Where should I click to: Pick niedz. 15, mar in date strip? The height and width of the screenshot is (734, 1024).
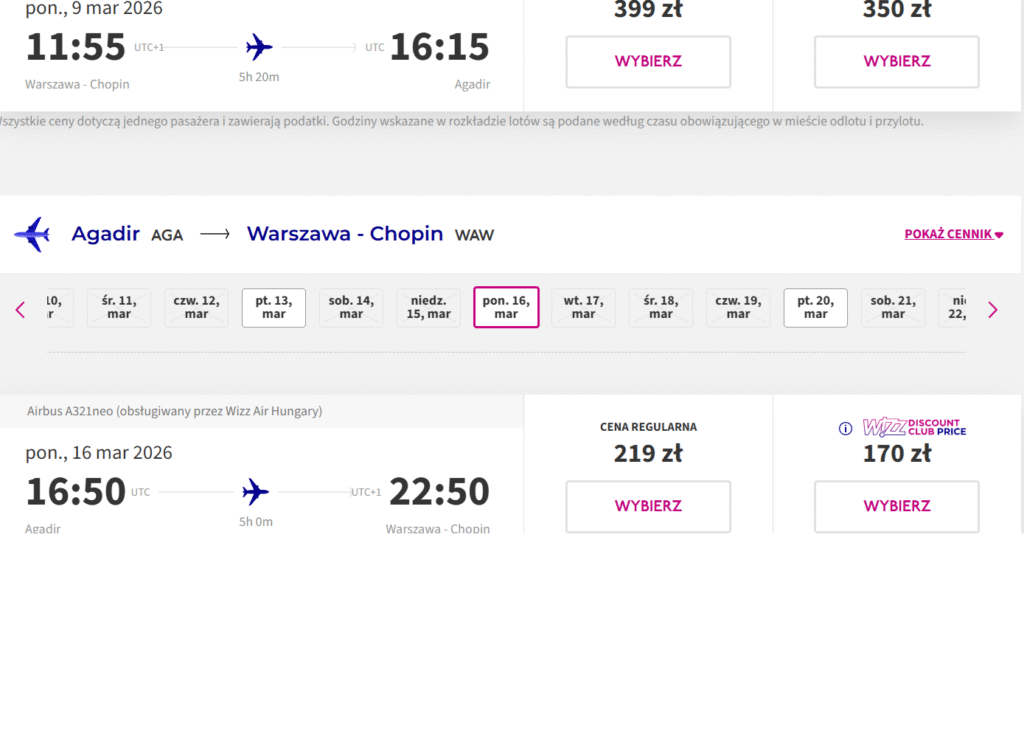point(429,307)
